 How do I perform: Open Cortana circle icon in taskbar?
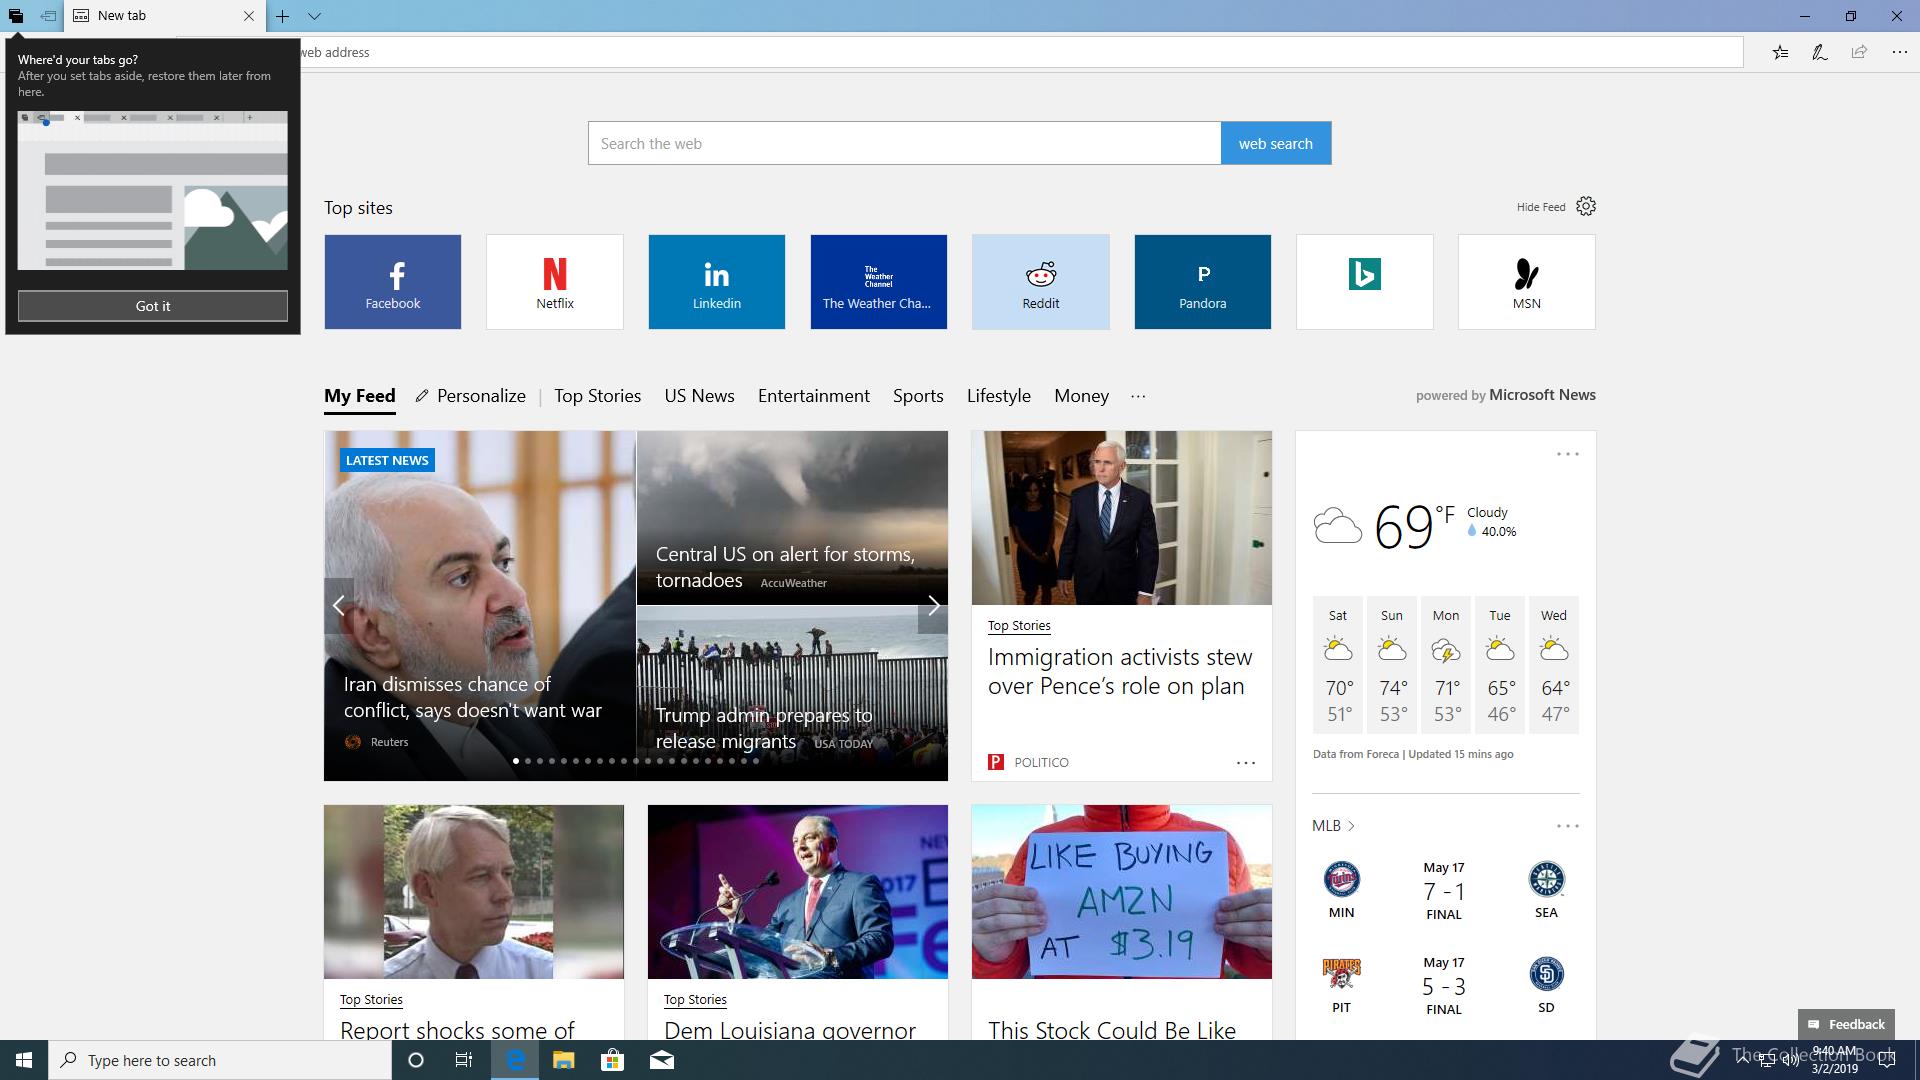tap(416, 1060)
